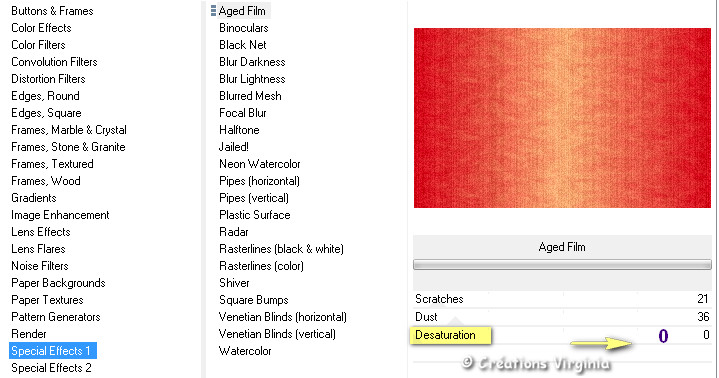The image size is (719, 378).
Task: Adjust the Desaturation slider row
Action: tap(562, 335)
